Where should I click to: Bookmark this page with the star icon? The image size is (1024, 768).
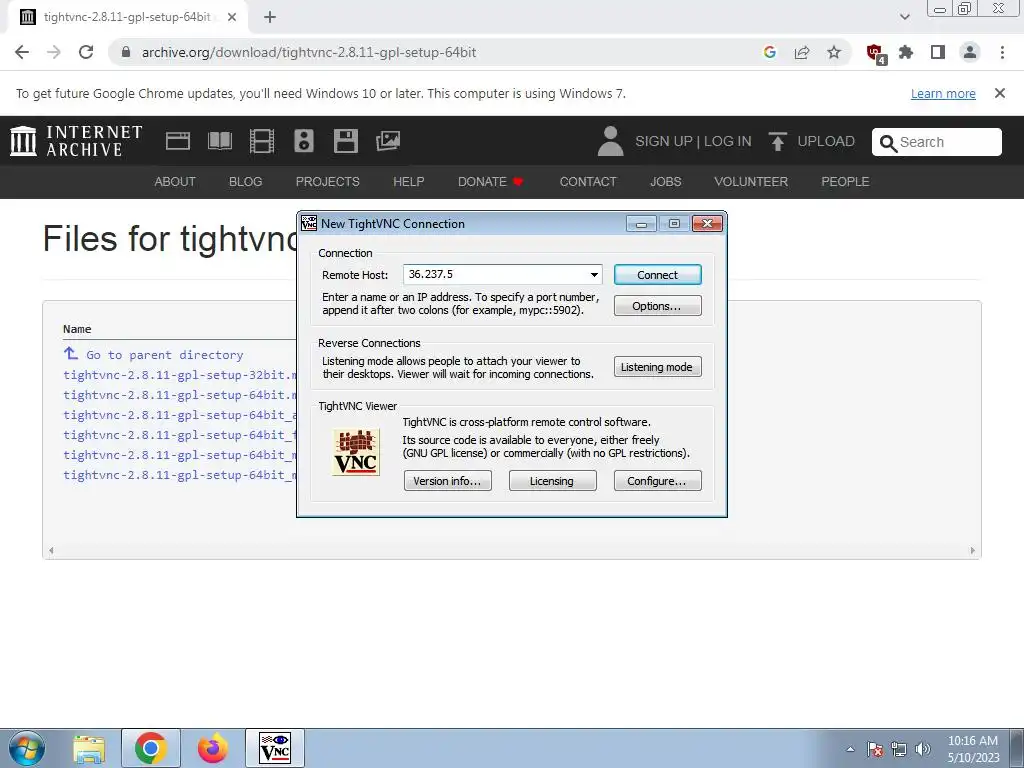[x=834, y=52]
